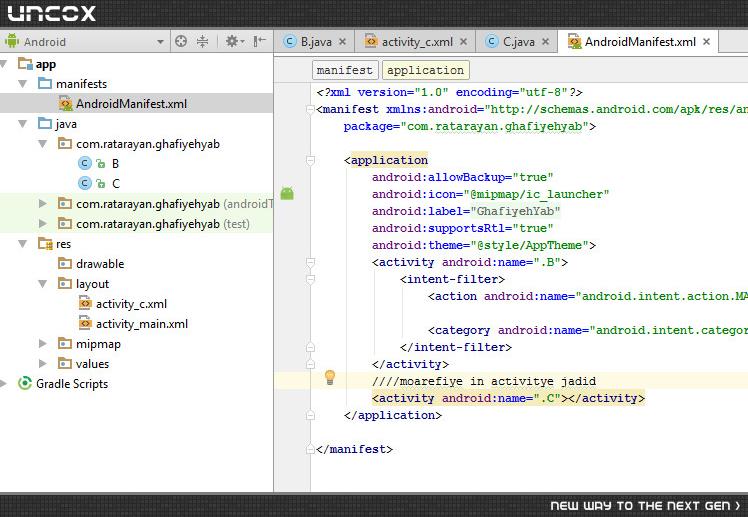Fold the activity .B tag in the gutter
Viewport: 748px width, 517px height.
coord(310,262)
